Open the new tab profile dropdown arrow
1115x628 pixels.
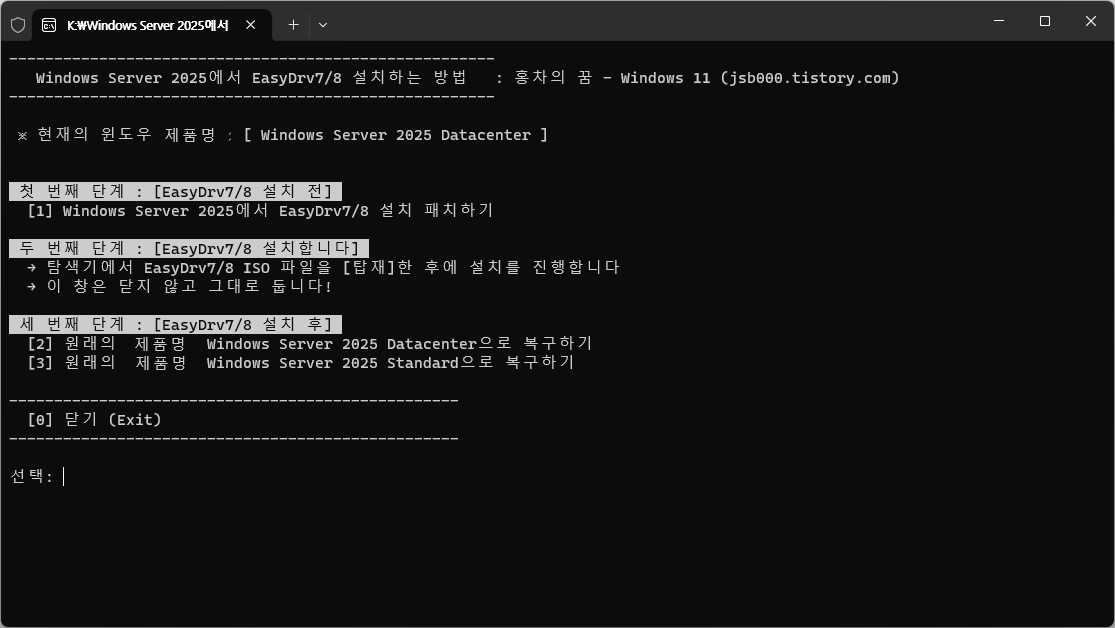[323, 25]
